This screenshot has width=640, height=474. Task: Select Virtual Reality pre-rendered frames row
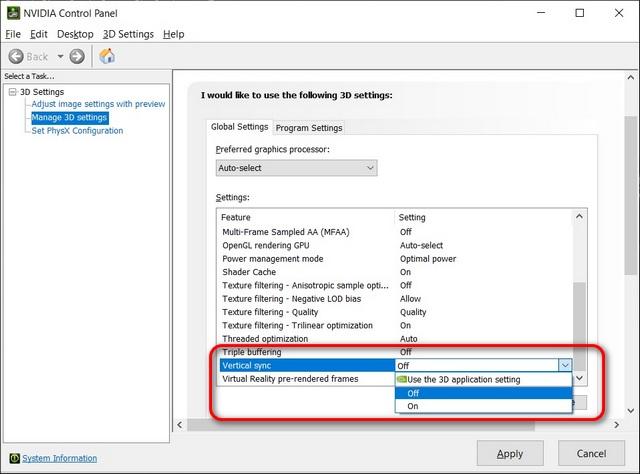tap(307, 379)
